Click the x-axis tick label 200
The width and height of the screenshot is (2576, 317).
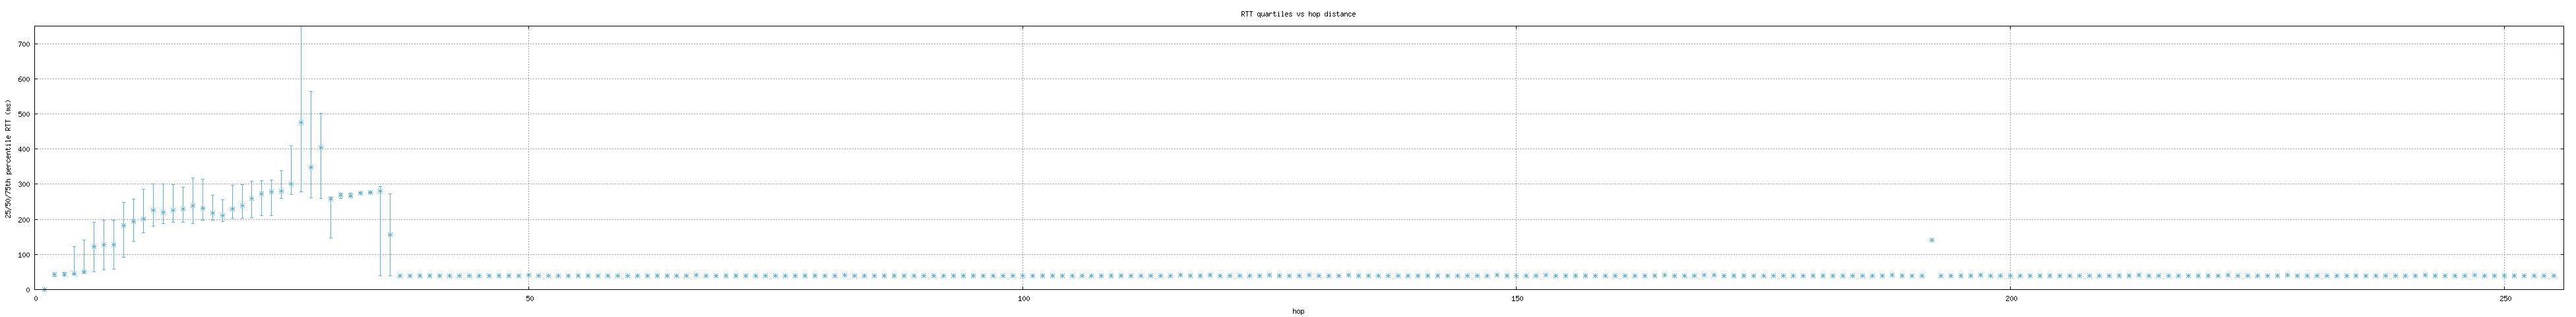(2010, 298)
